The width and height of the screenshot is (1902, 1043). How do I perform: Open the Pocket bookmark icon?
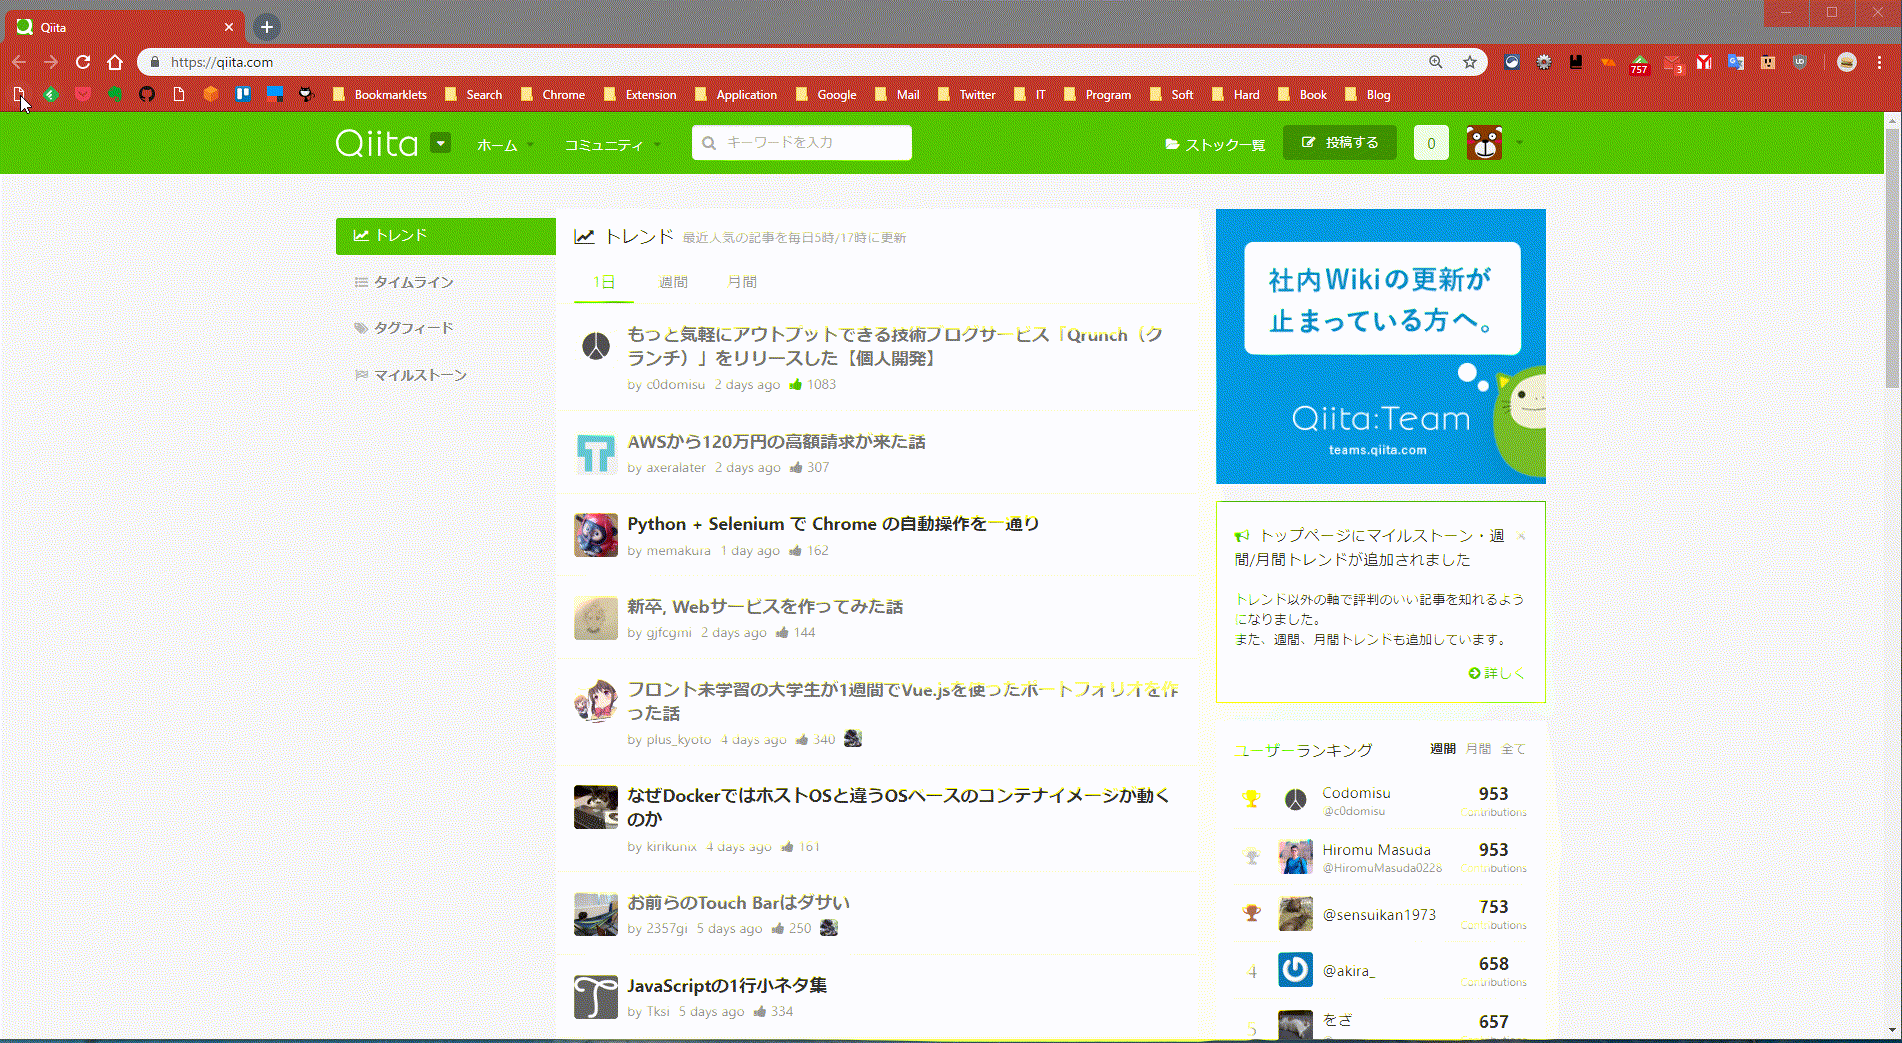tap(83, 94)
